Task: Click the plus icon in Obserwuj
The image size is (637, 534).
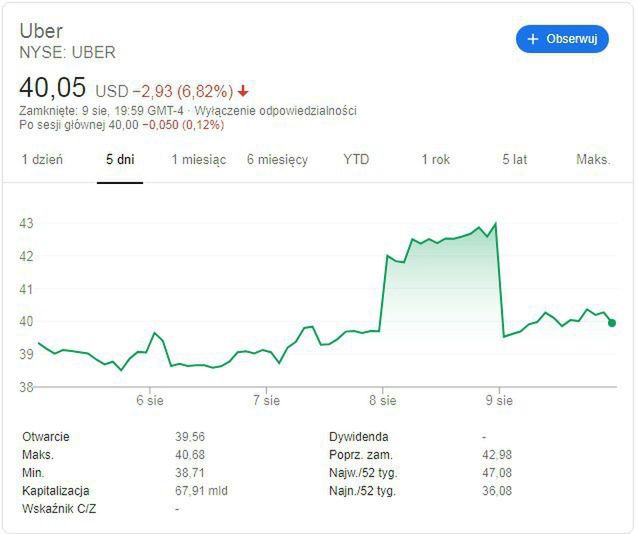Action: coord(533,39)
